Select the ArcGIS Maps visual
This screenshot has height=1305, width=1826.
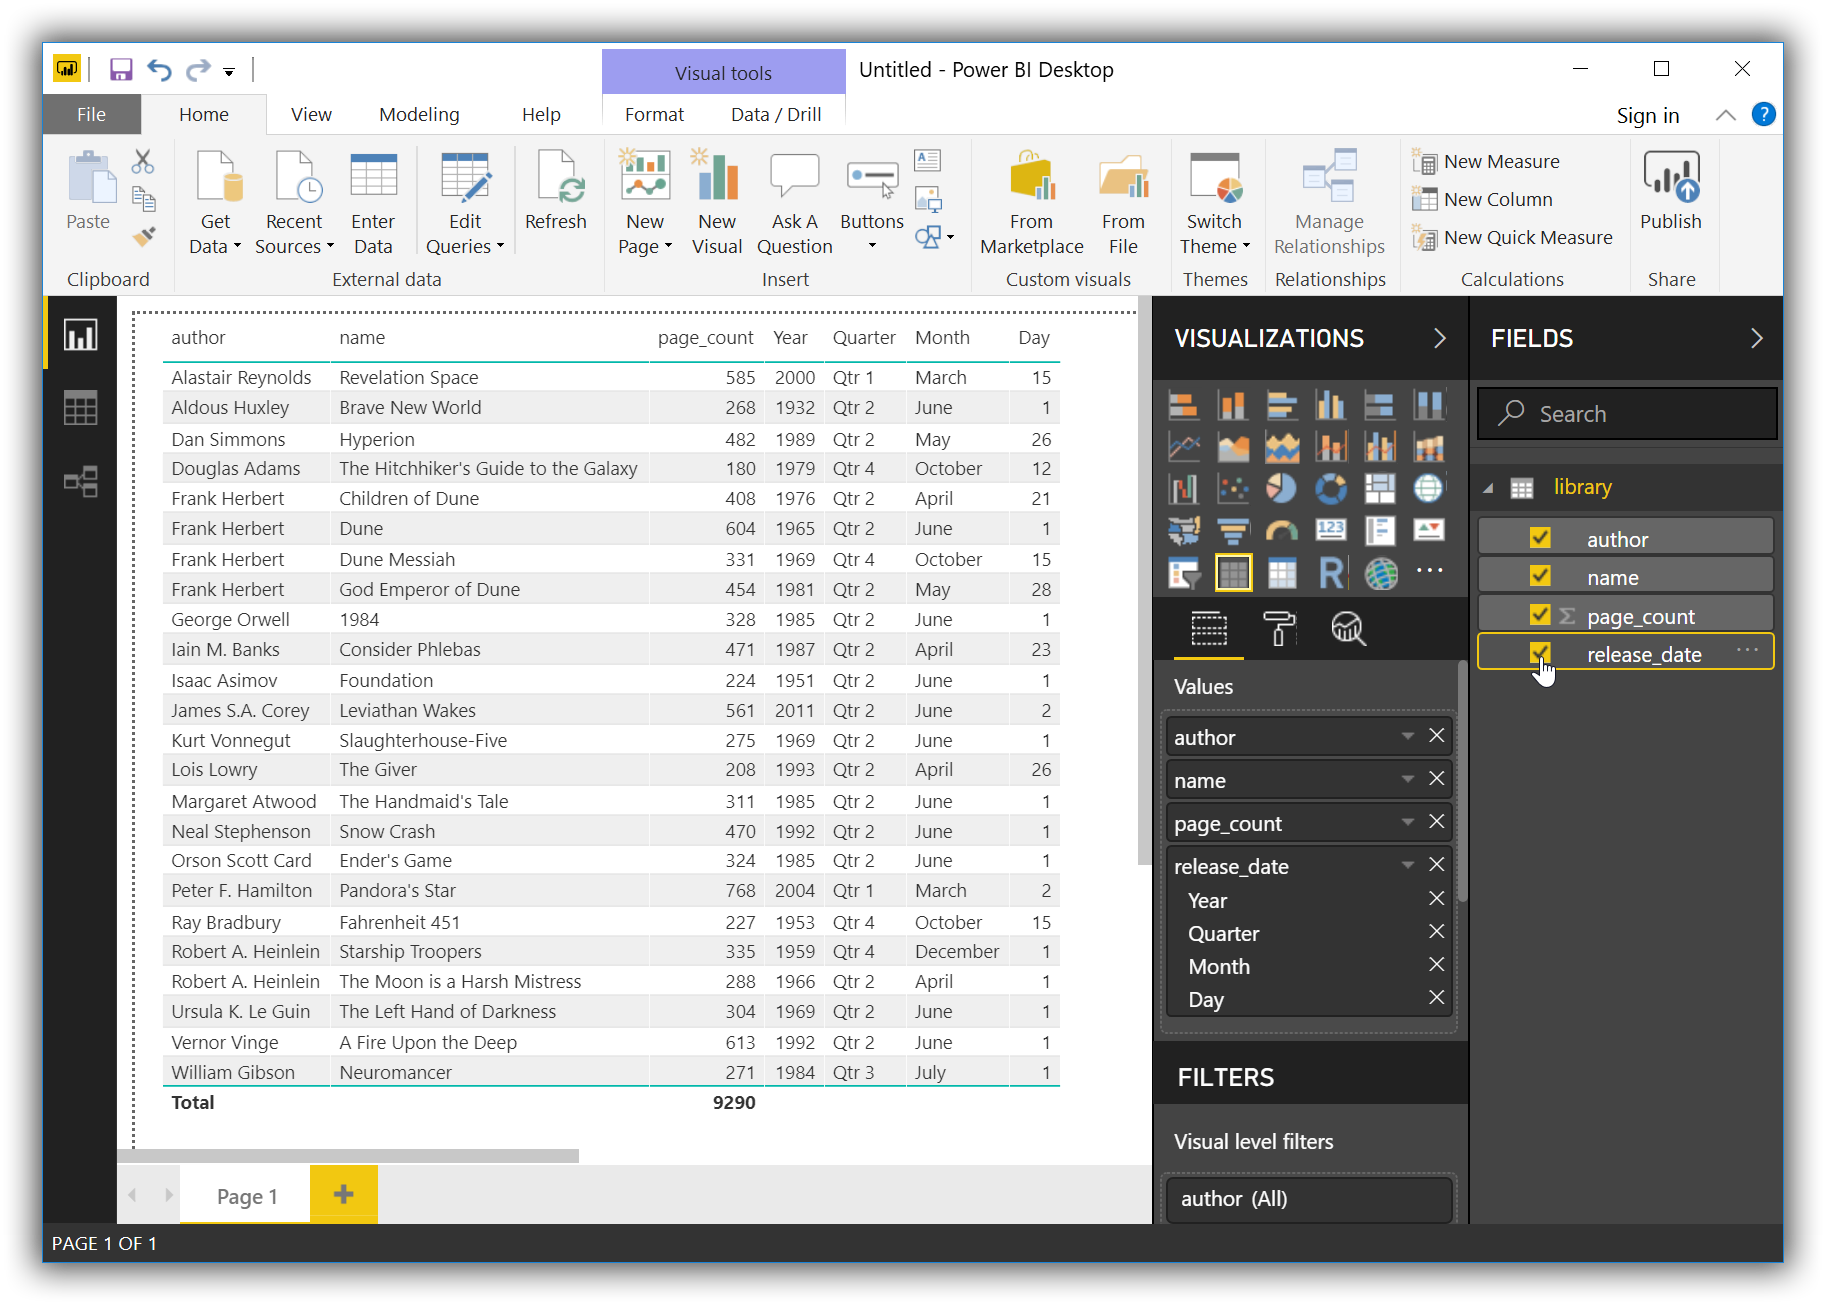tap(1381, 575)
